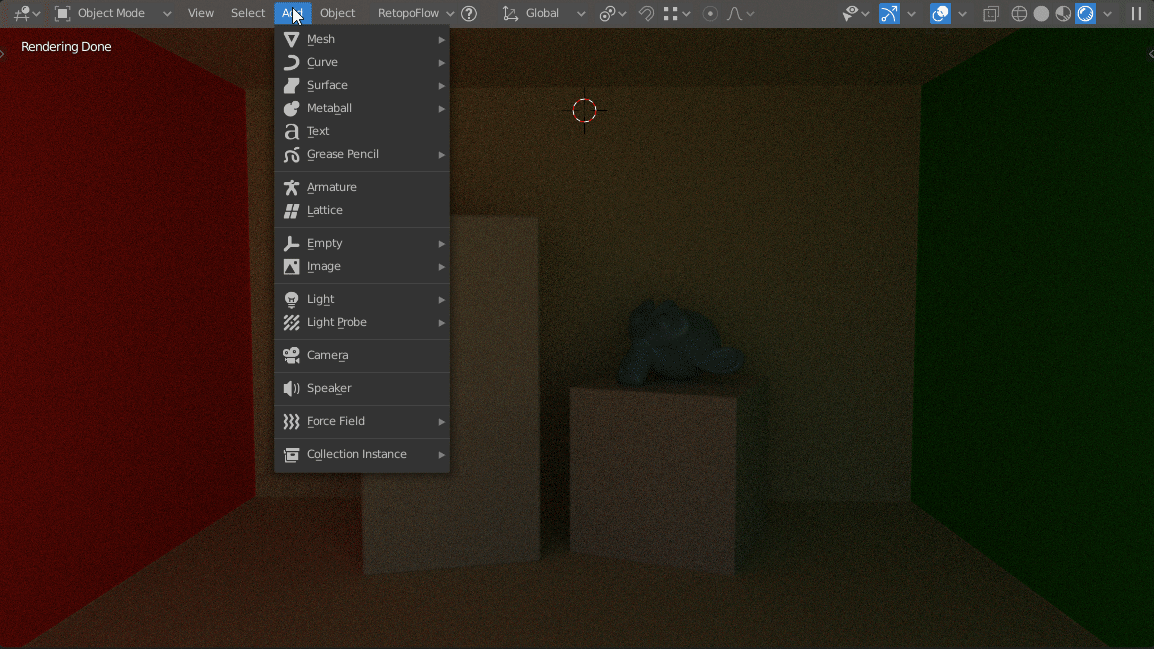Click the Camera icon
This screenshot has height=649, width=1154.
coord(291,355)
